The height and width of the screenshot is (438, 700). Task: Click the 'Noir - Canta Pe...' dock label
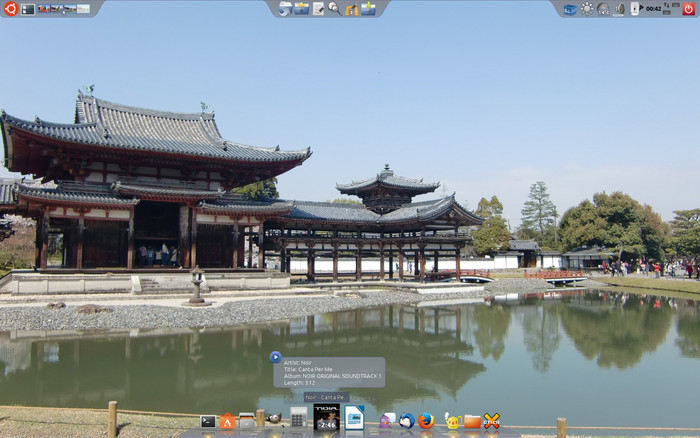pyautogui.click(x=326, y=397)
